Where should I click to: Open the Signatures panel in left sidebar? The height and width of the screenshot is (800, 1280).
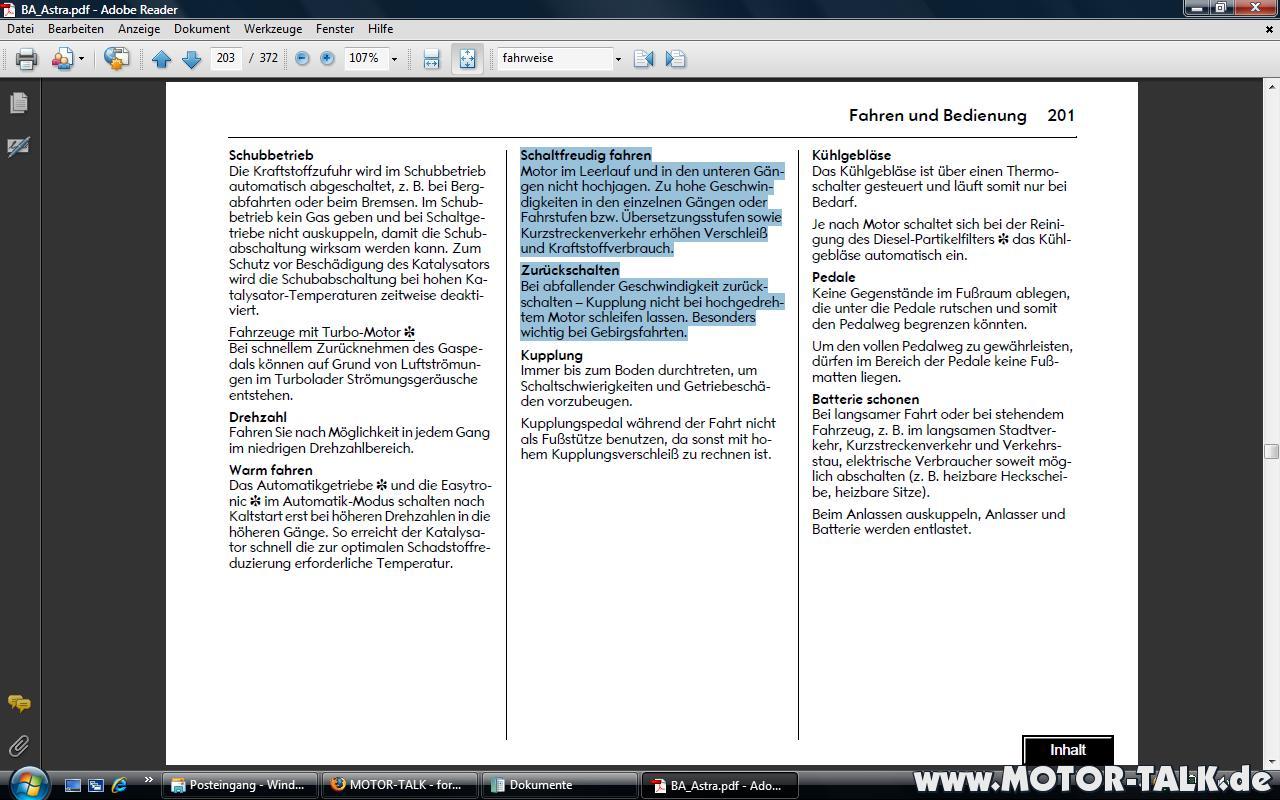(x=18, y=147)
